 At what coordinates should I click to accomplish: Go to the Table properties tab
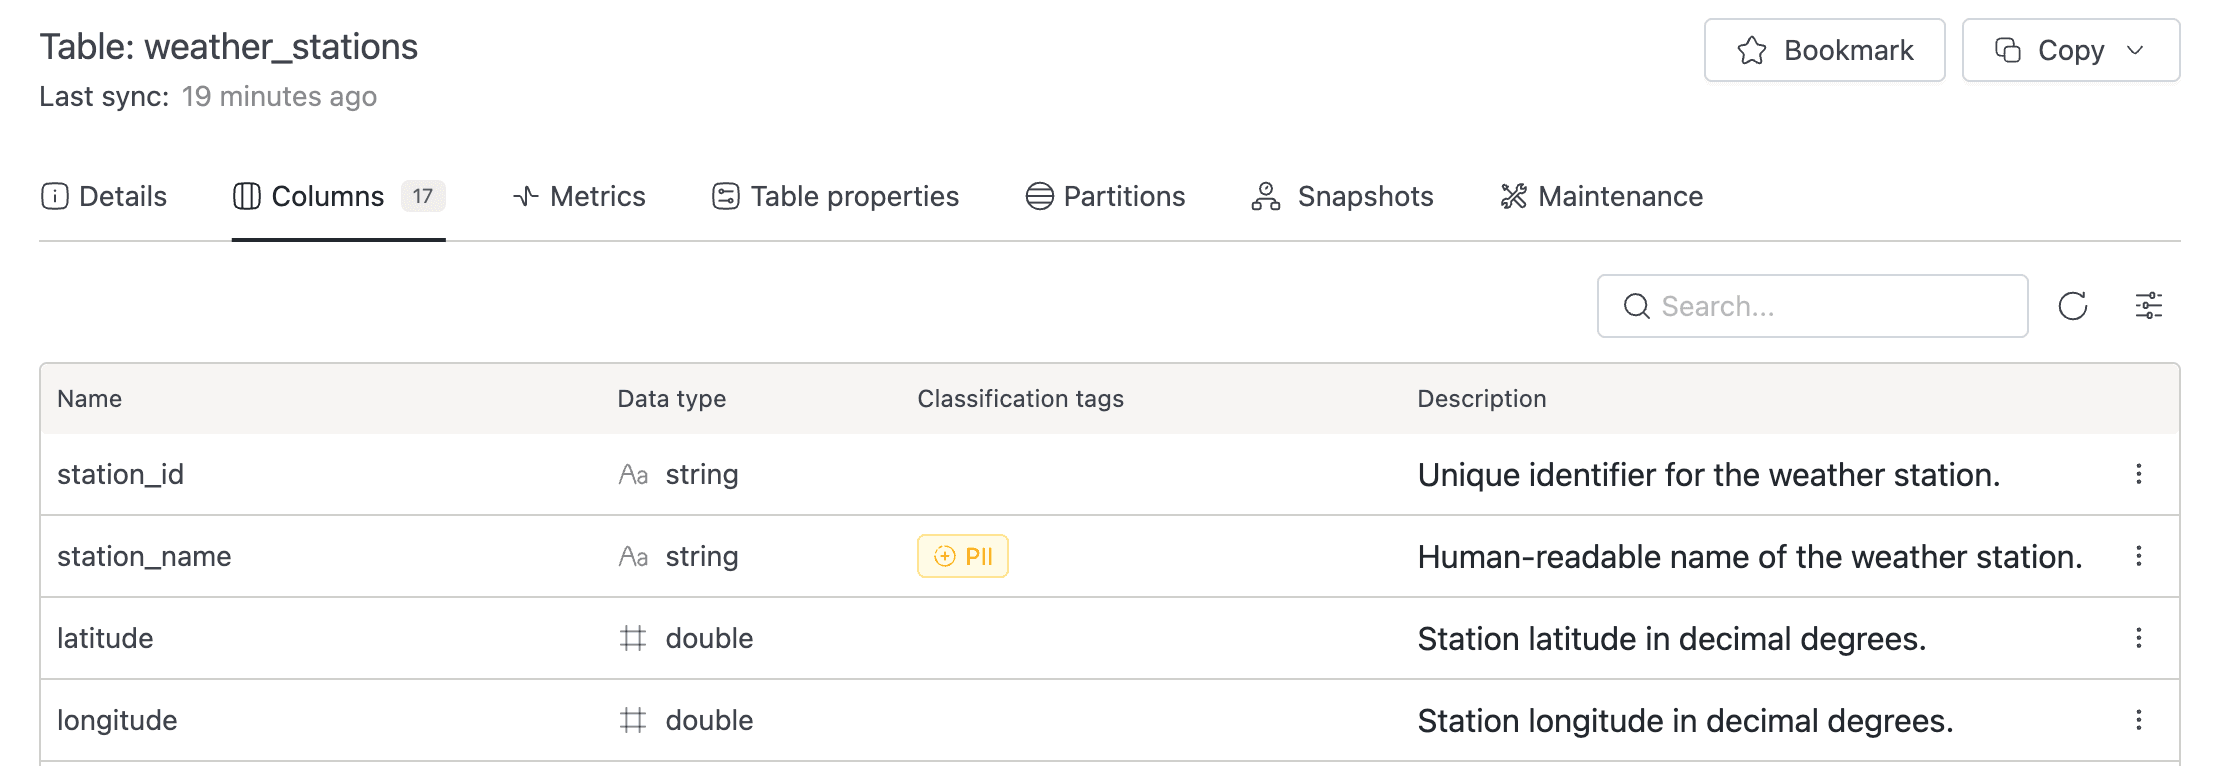(835, 196)
